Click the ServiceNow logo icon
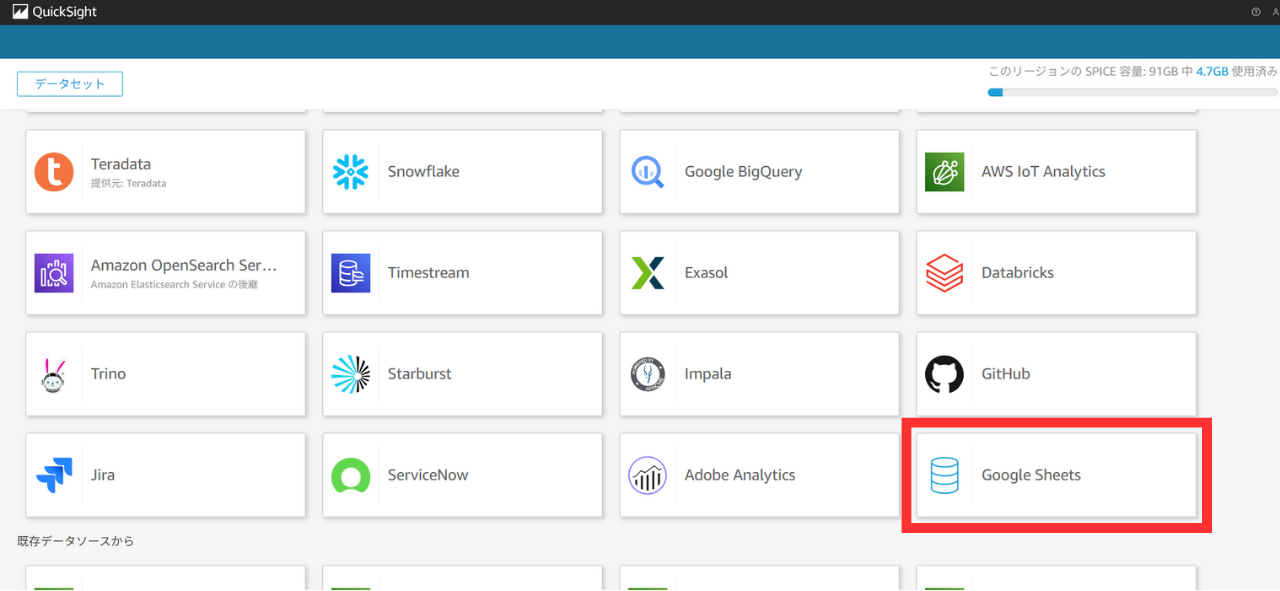Screen dimensions: 1280x591 click(351, 476)
